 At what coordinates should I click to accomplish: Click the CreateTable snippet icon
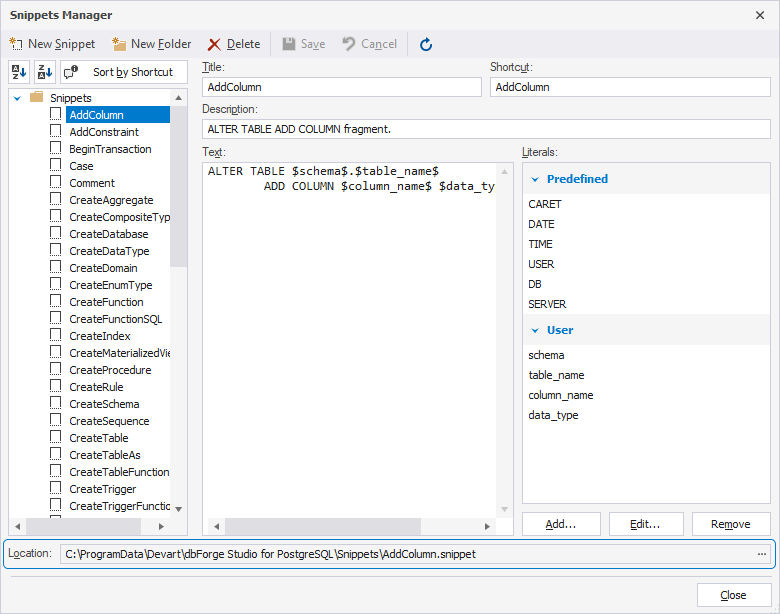(x=56, y=437)
